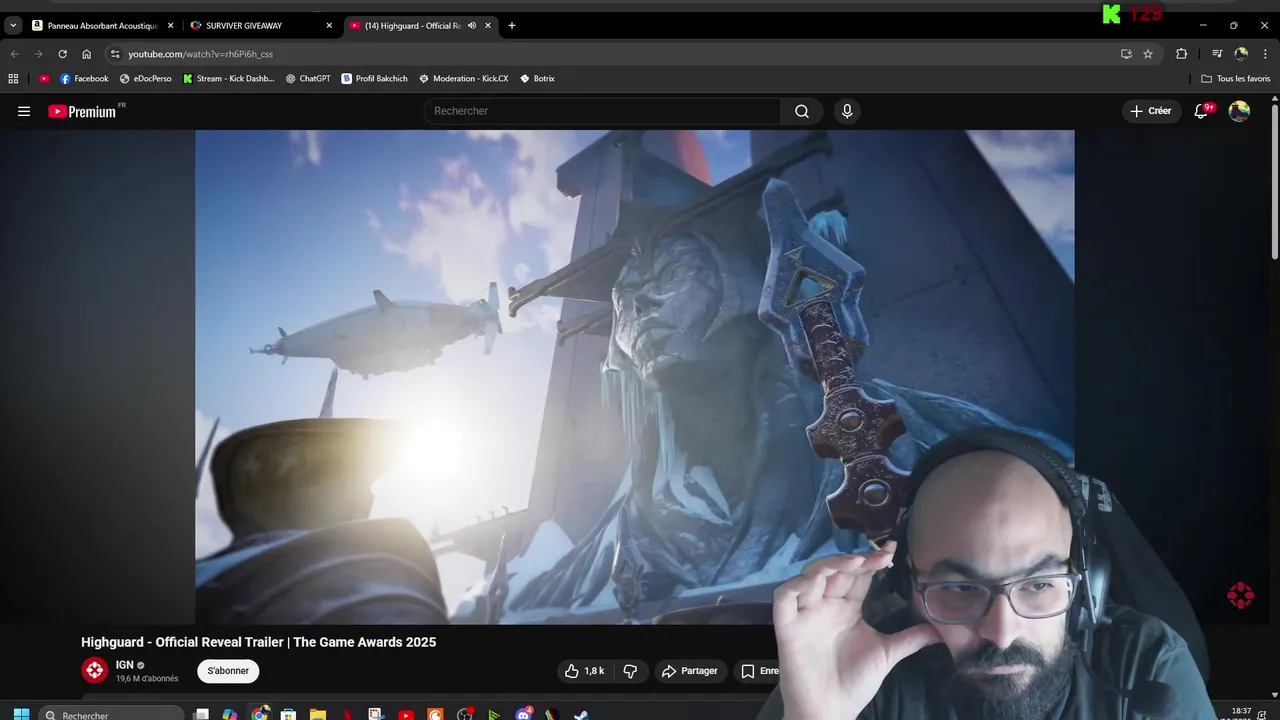Open the Moderation - Kick.CX bookmark
This screenshot has height=720, width=1280.
click(464, 78)
